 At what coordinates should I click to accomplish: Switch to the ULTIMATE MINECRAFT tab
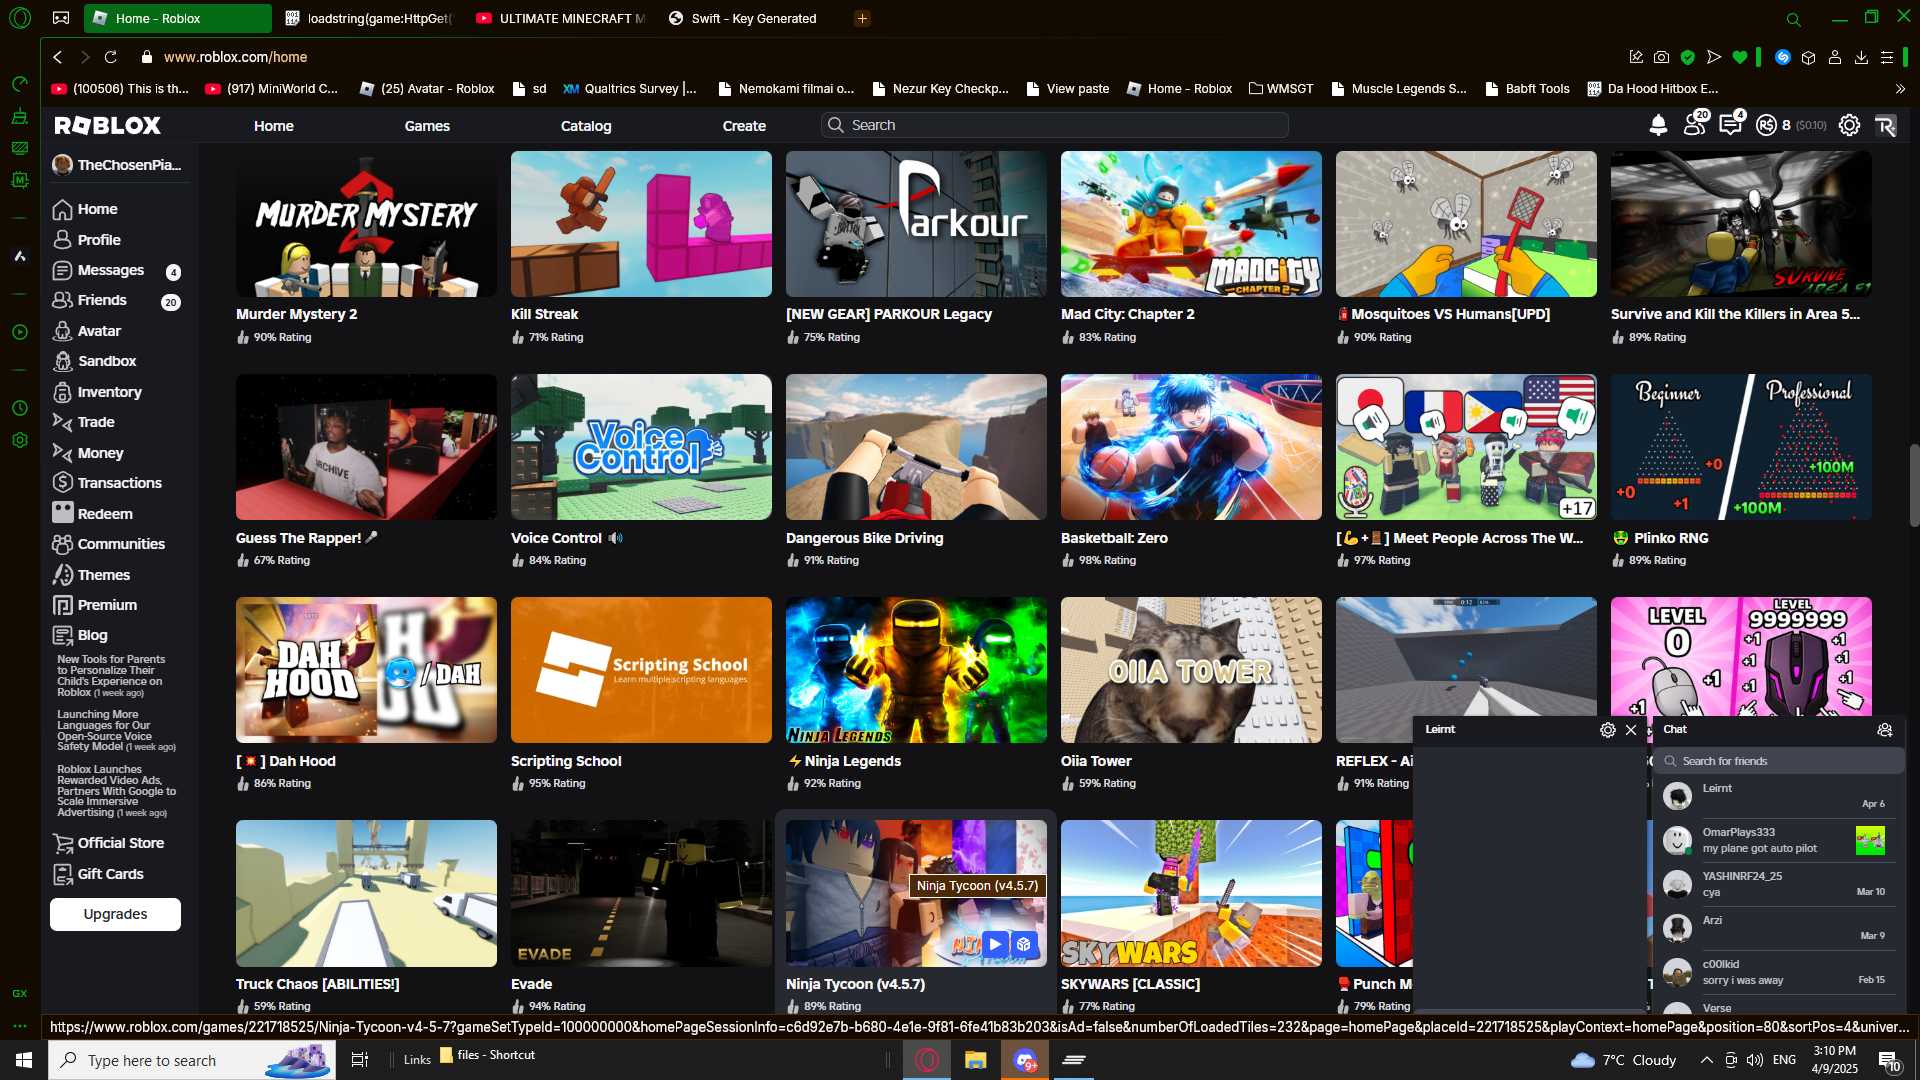pos(560,18)
